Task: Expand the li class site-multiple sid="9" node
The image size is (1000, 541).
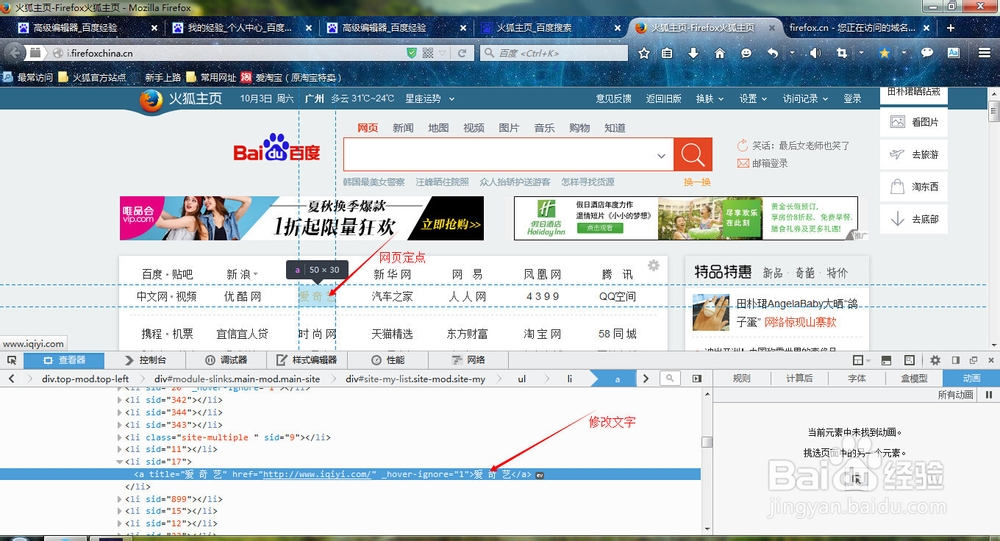Action: (119, 438)
